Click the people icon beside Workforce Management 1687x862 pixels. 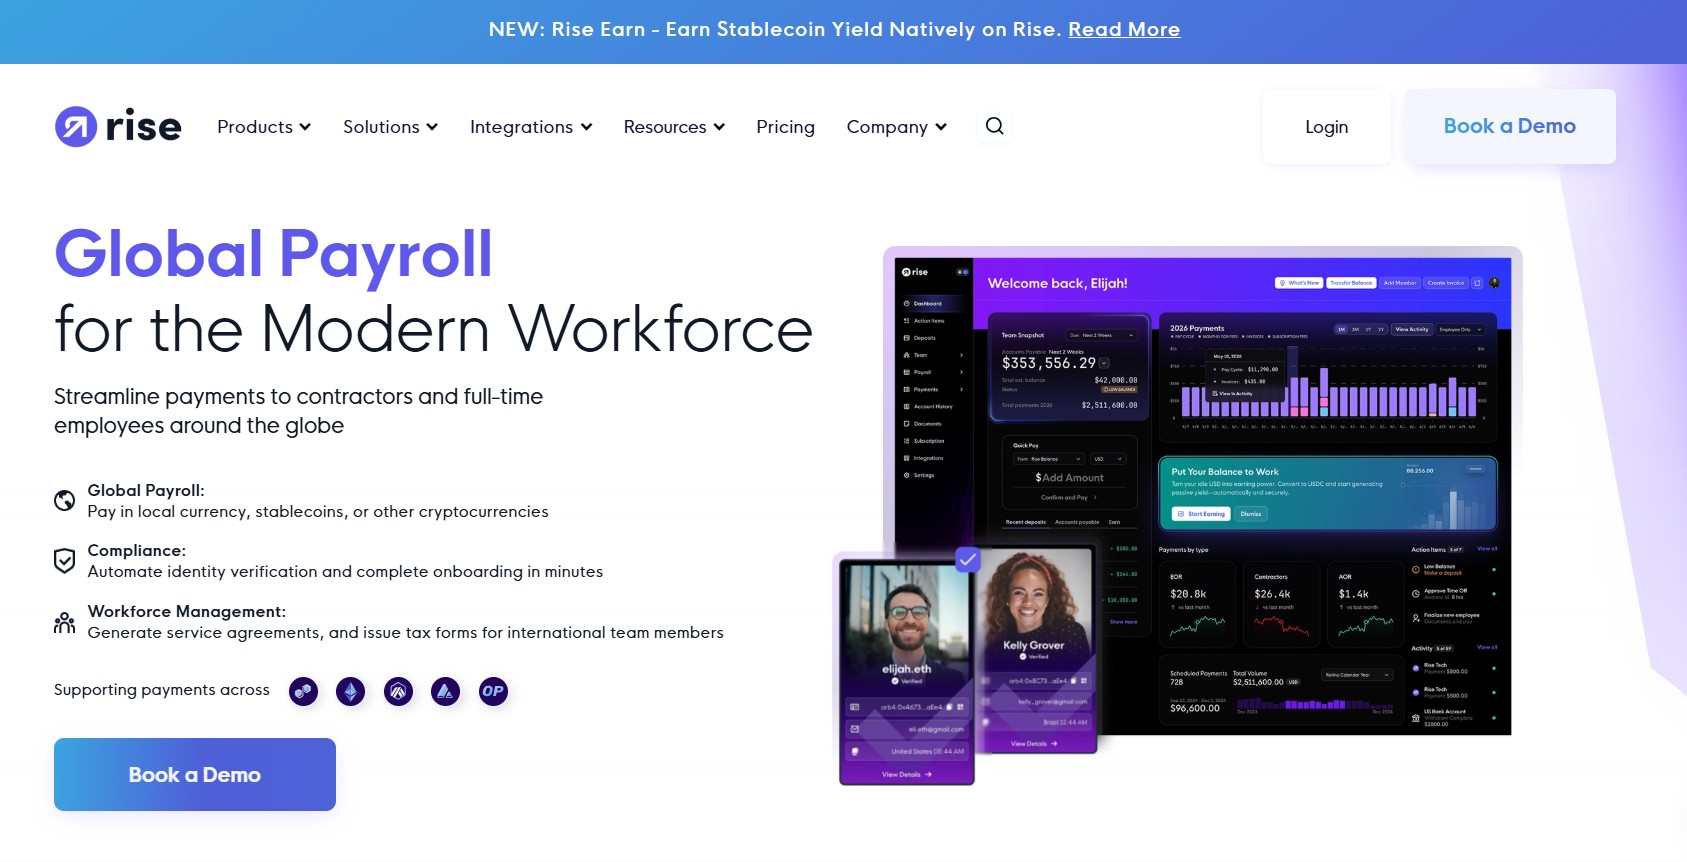64,623
